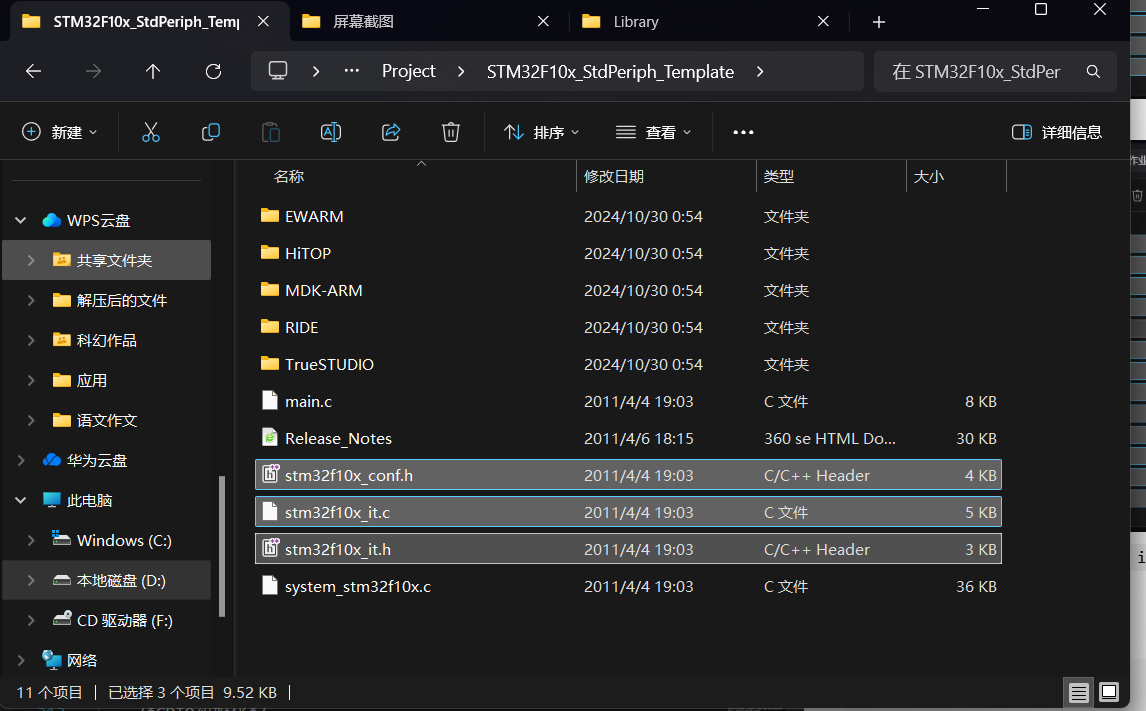1146x711 pixels.
Task: Select CD 驱动器 (F:) in sidebar
Action: pyautogui.click(x=107, y=620)
